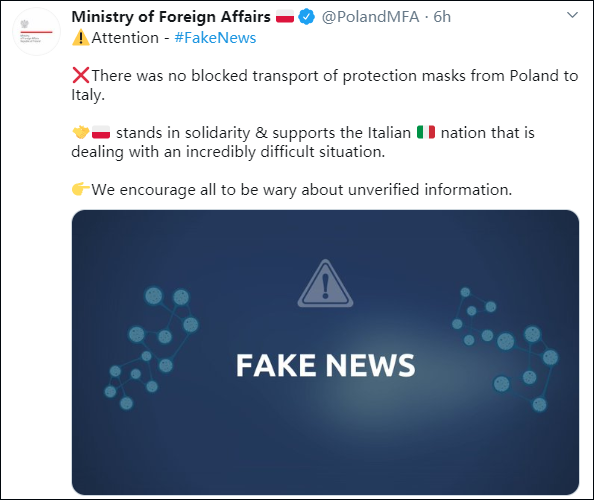This screenshot has width=594, height=500.
Task: Click the Polish flag emoji before 'stands in solidarity'
Action: pos(101,132)
